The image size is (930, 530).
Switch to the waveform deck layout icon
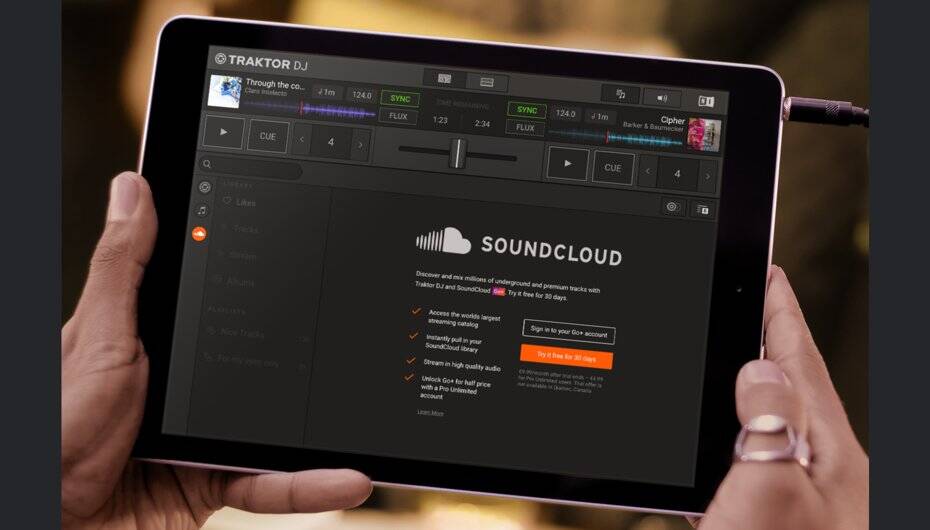[444, 79]
